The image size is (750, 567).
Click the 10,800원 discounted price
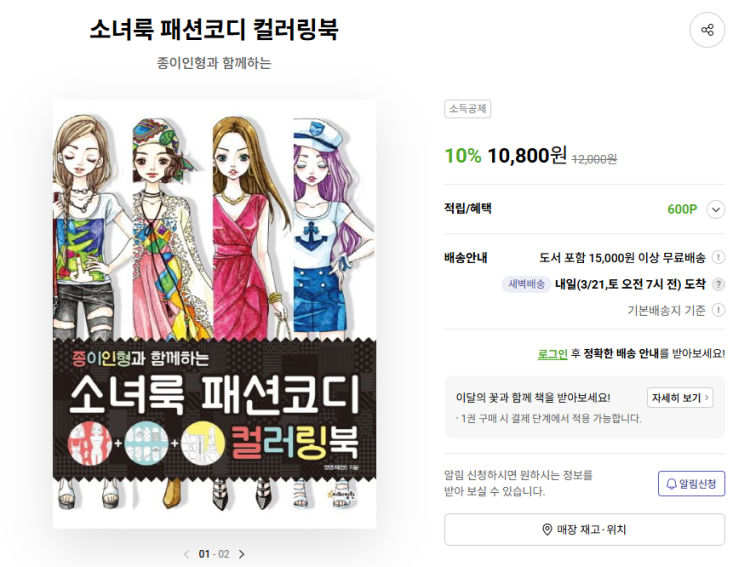pos(527,156)
